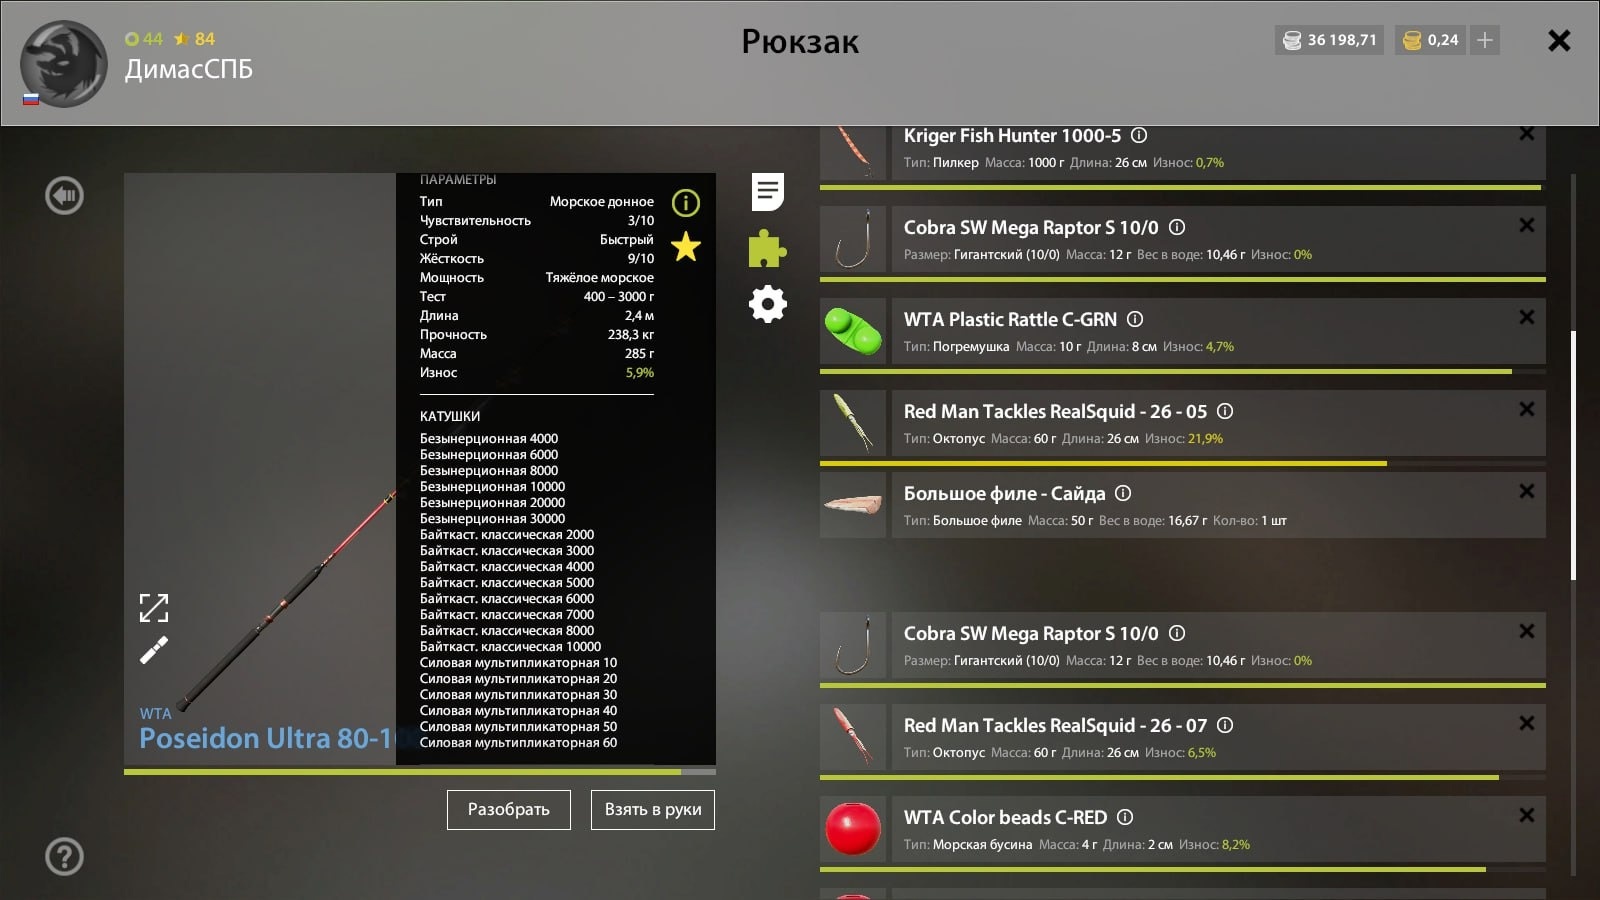The image size is (1600, 900).
Task: Open the gear settings icon
Action: [x=768, y=304]
